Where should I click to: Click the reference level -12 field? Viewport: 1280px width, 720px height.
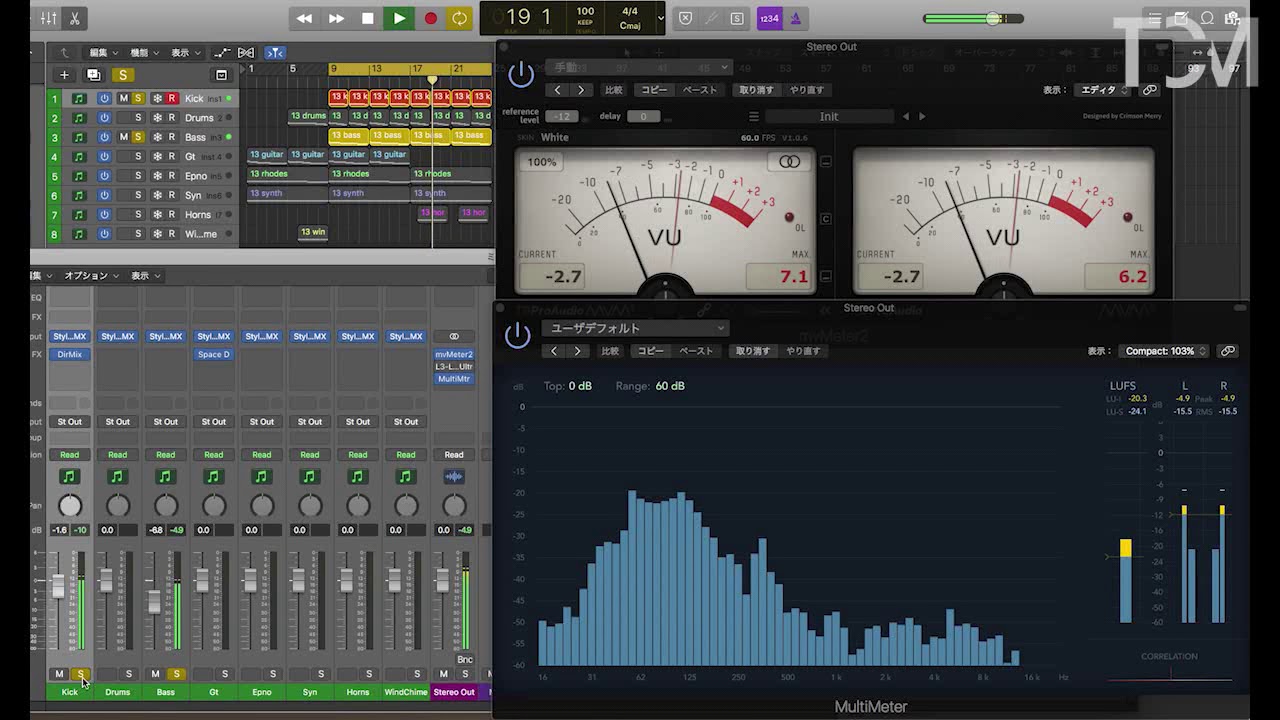point(562,116)
